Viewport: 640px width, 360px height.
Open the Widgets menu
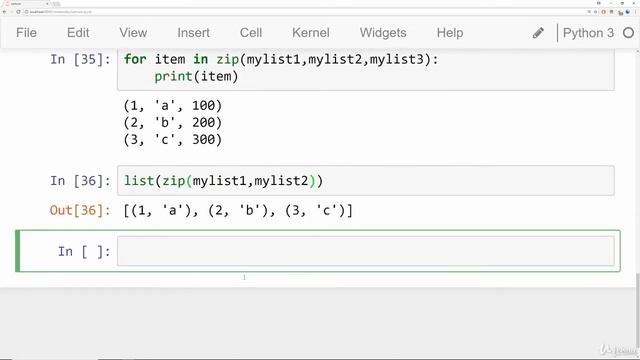[383, 33]
